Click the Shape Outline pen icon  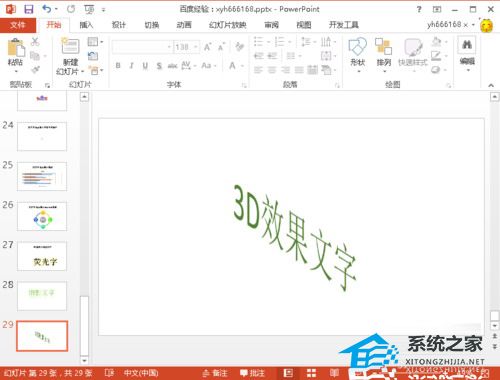[436, 56]
